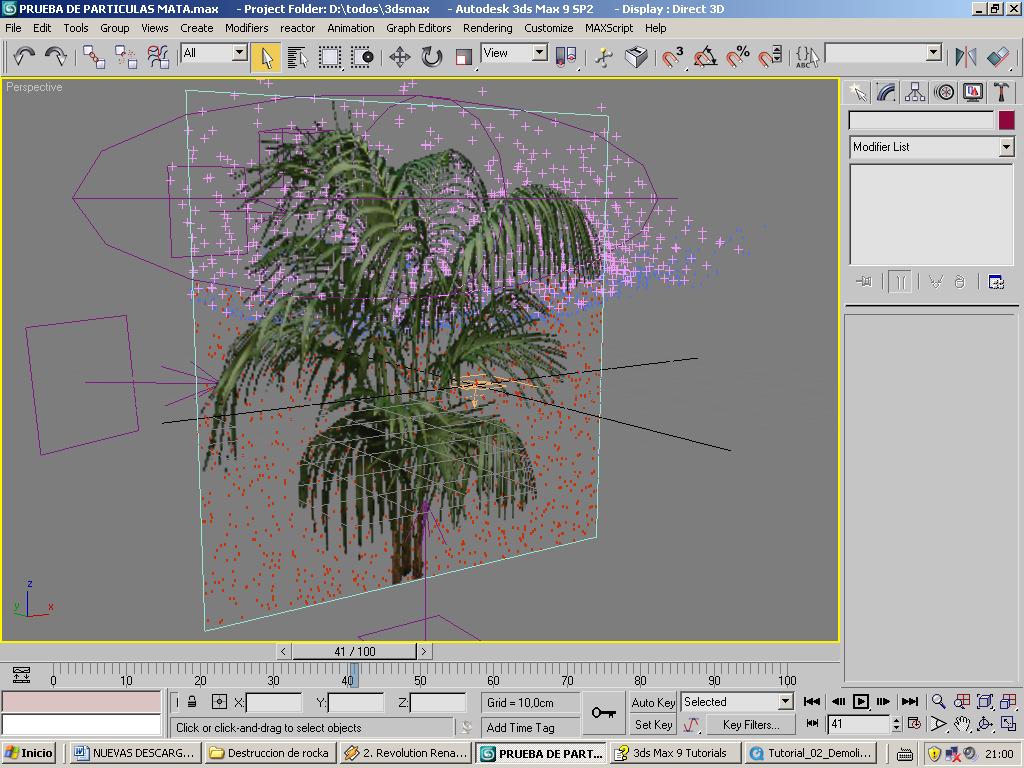Click the Mirror tool icon
This screenshot has width=1024, height=768.
pyautogui.click(x=965, y=57)
